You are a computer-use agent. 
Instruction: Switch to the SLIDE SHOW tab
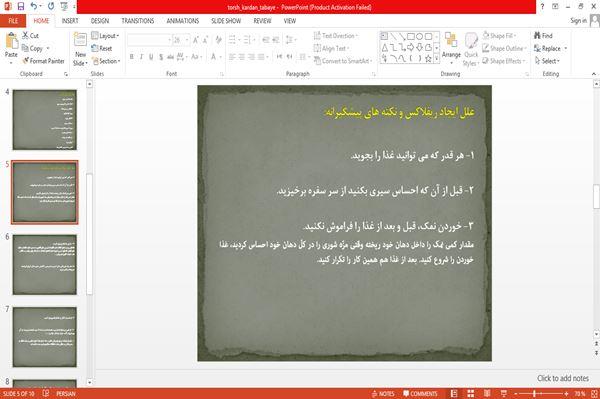click(x=226, y=21)
